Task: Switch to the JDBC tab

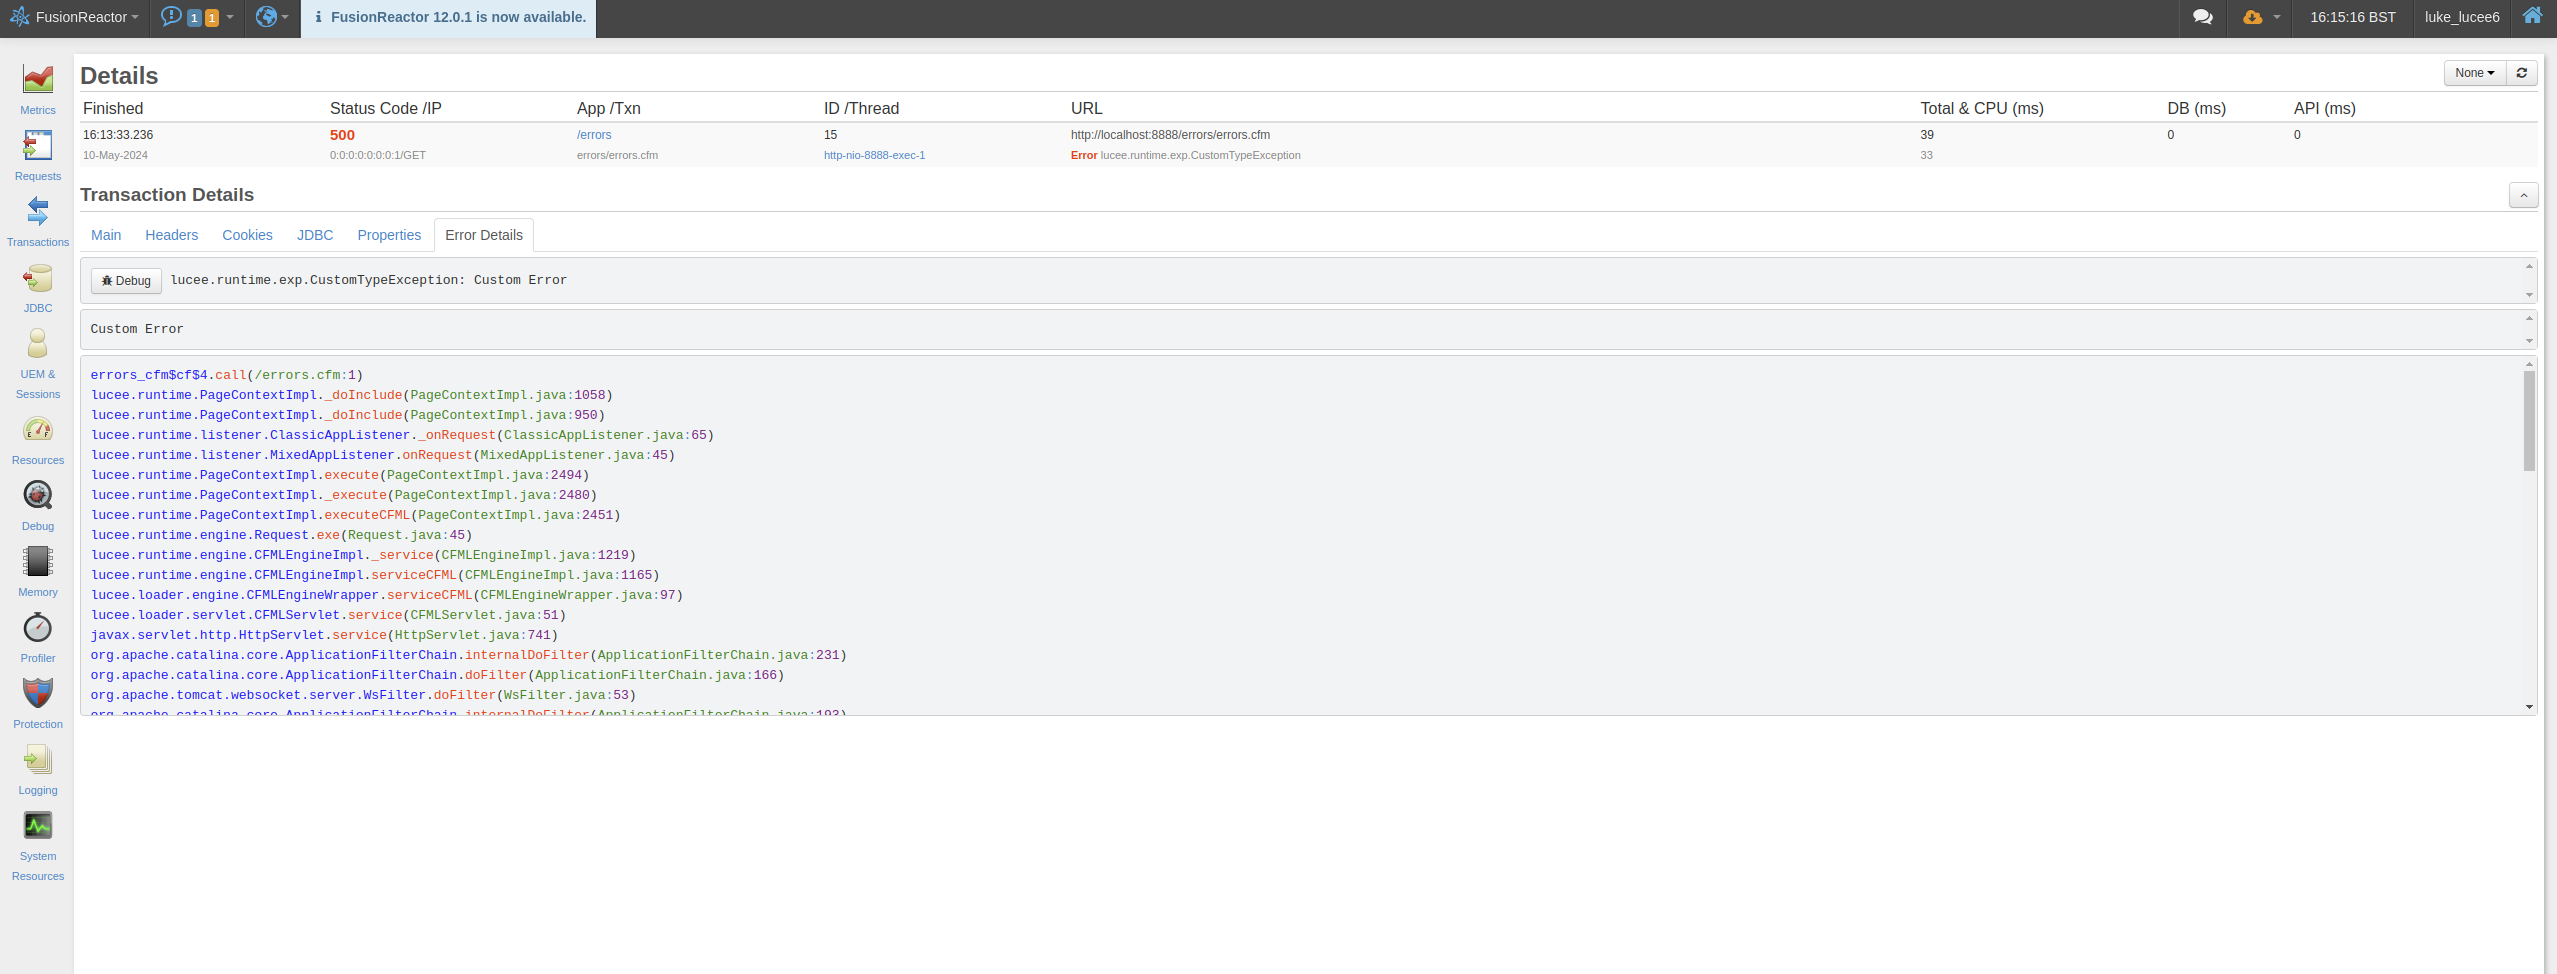Action: pyautogui.click(x=315, y=235)
